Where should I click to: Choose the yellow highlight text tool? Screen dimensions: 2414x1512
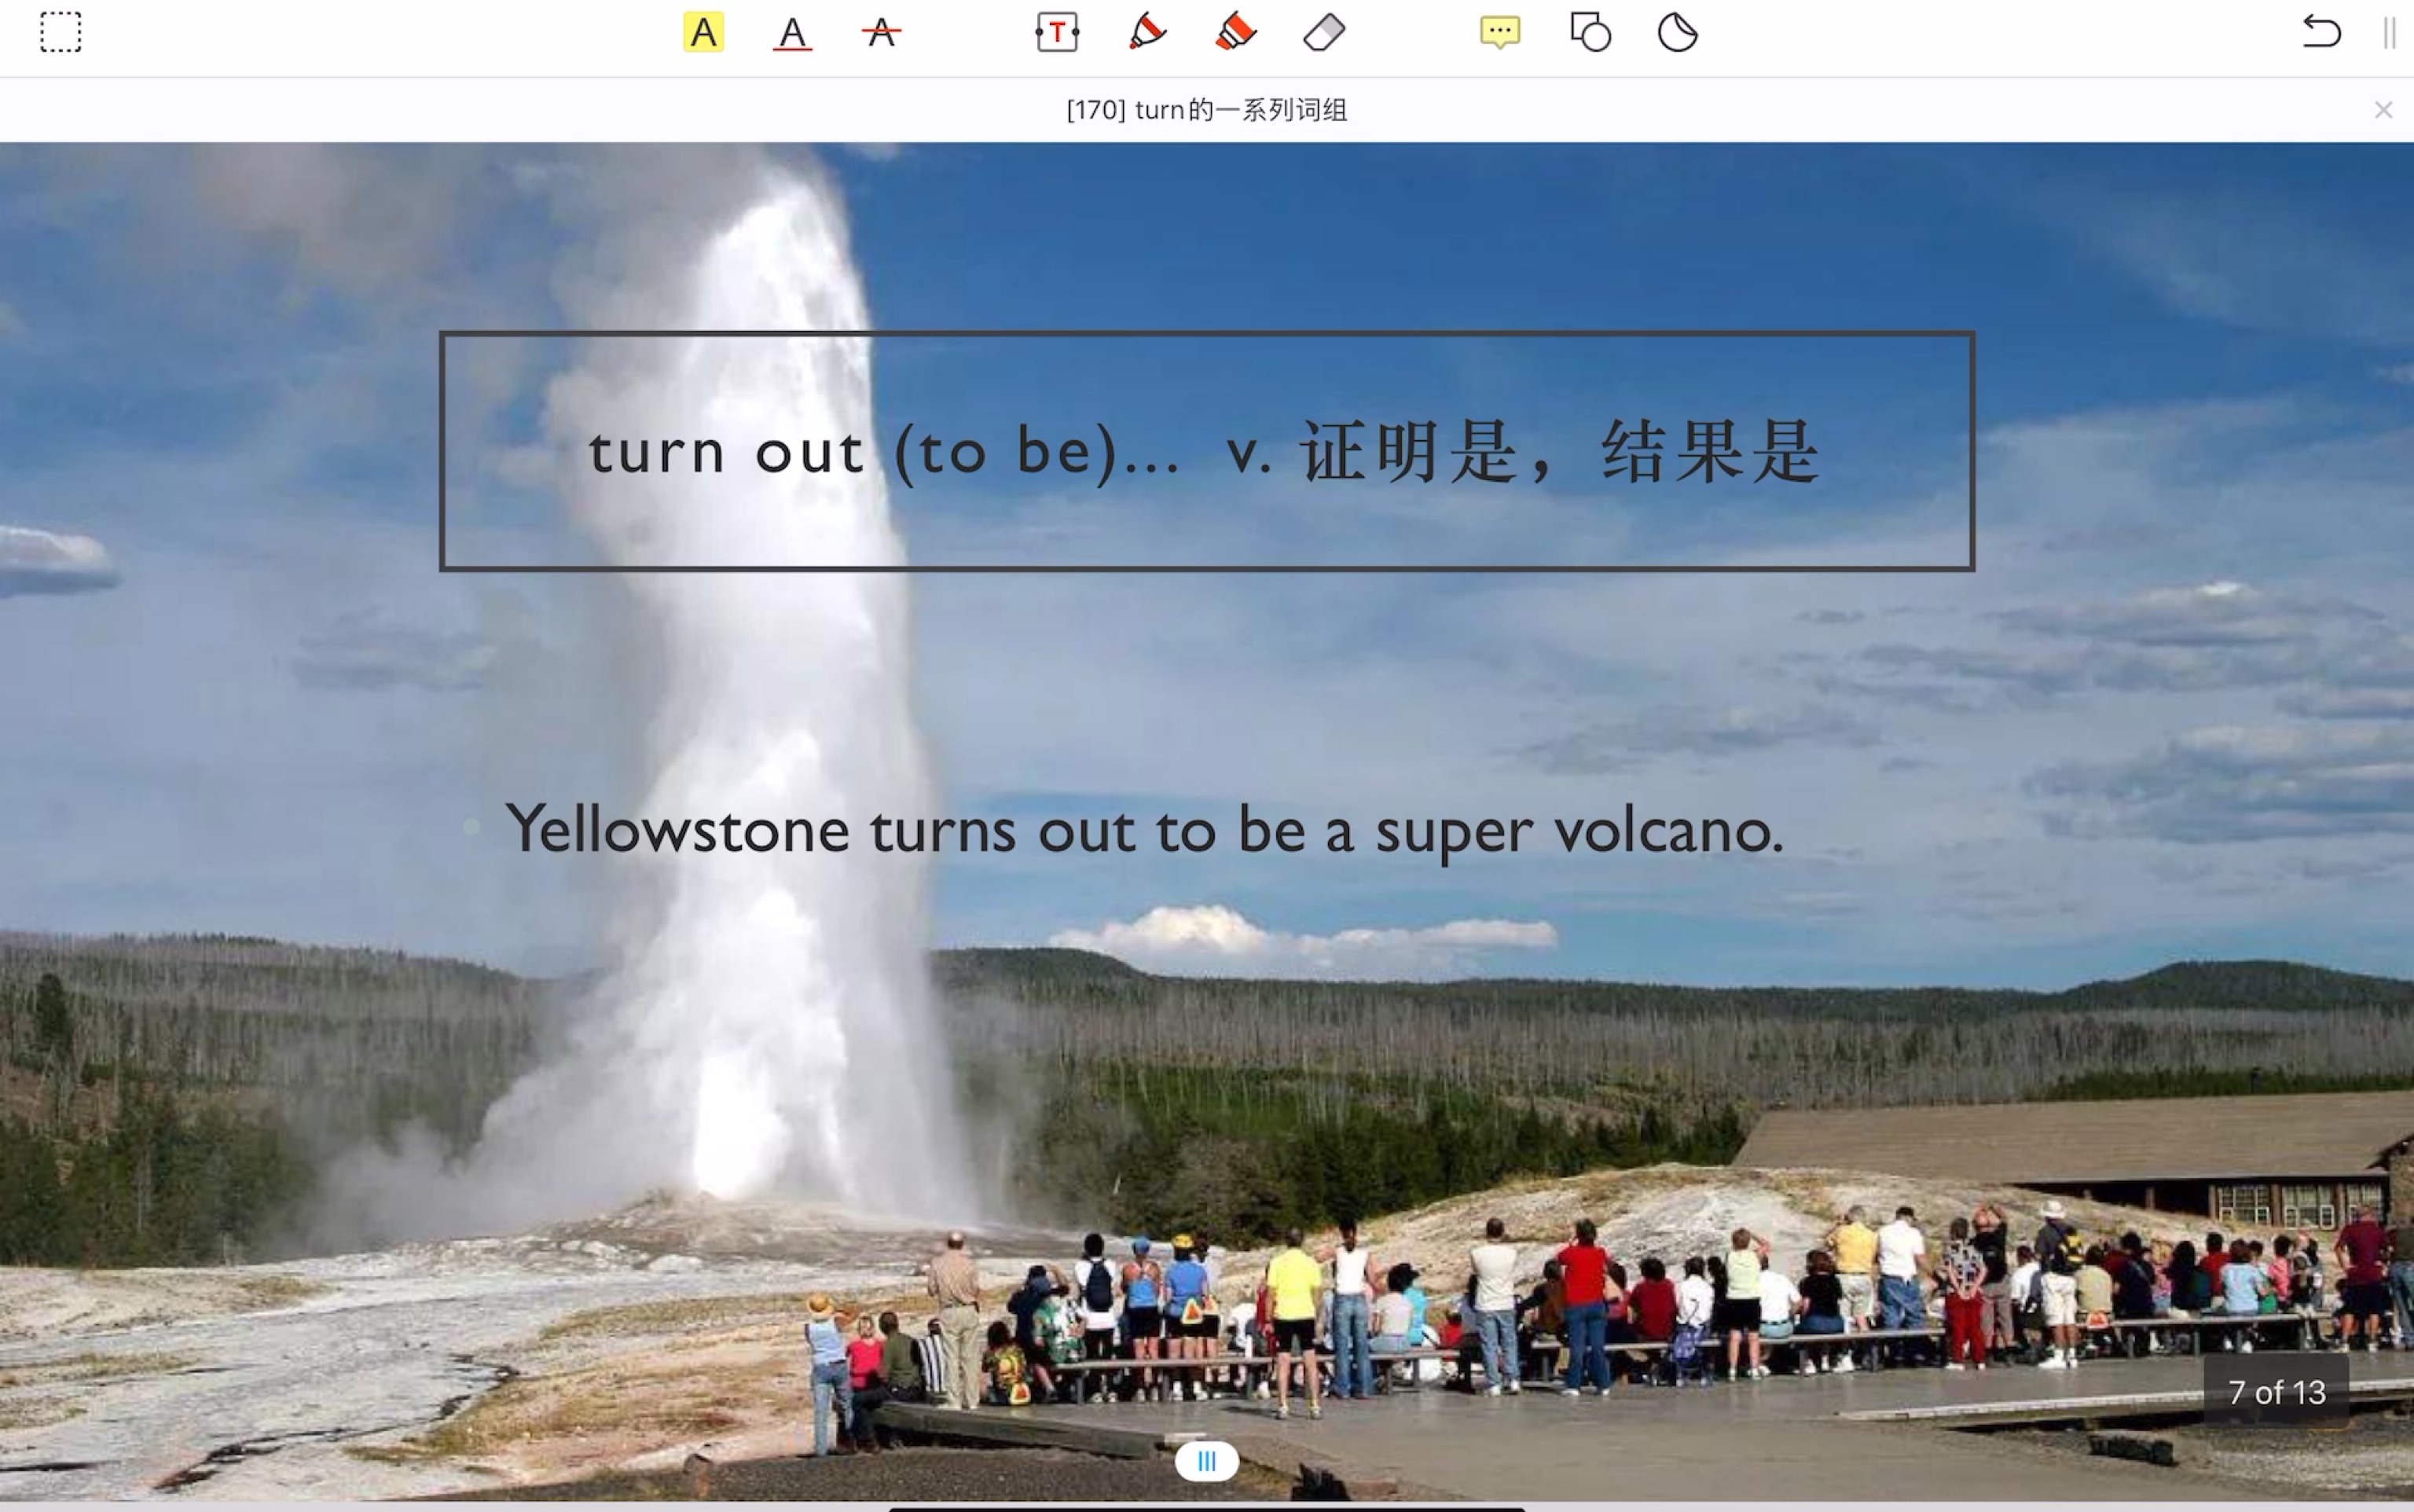point(703,32)
